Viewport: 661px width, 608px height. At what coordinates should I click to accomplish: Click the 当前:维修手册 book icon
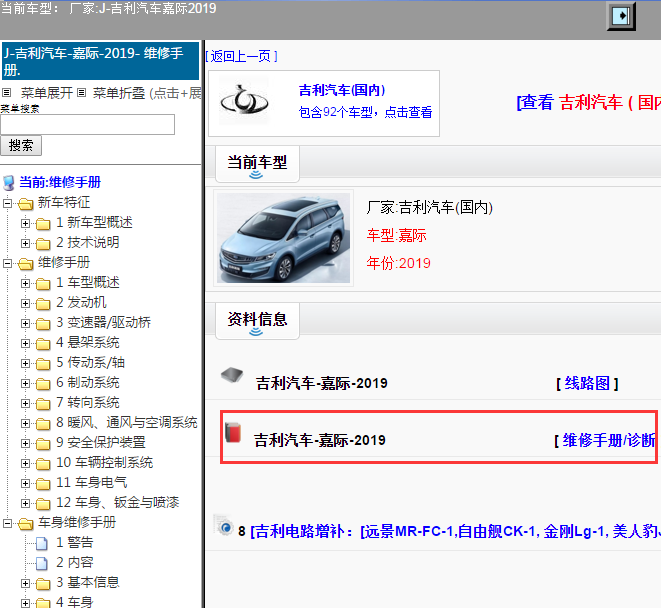[8, 183]
